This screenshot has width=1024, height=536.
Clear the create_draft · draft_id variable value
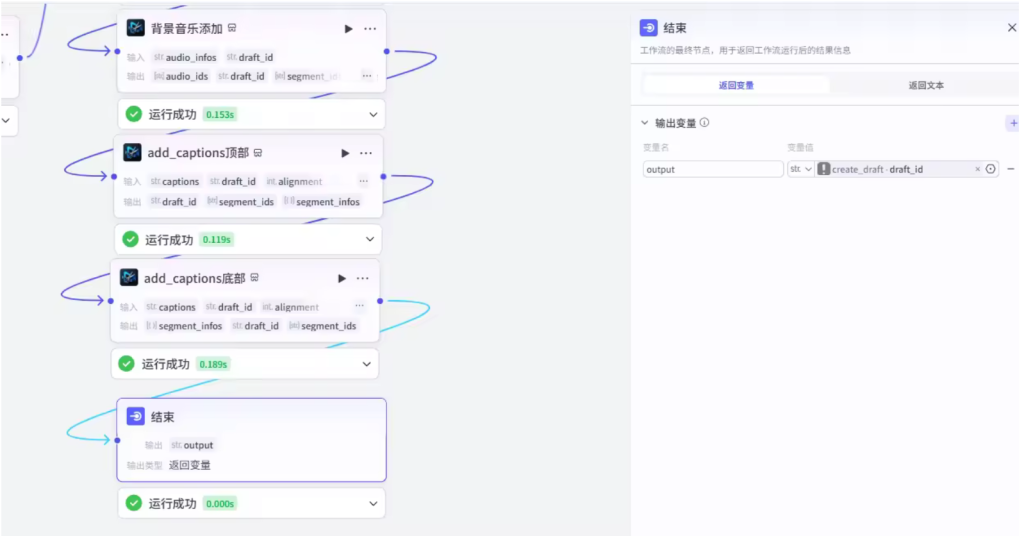click(977, 169)
